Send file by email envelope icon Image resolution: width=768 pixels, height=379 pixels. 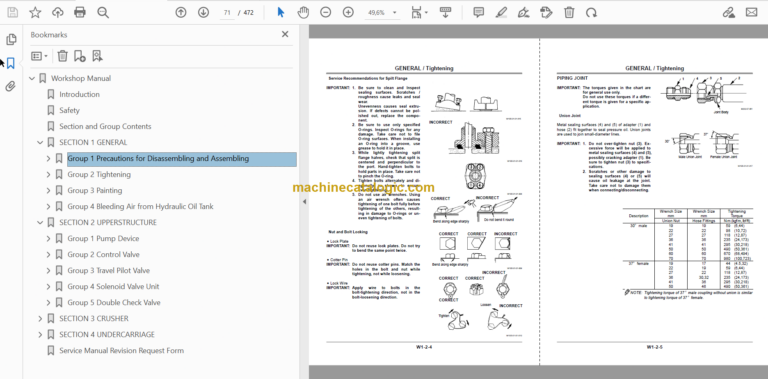point(751,12)
